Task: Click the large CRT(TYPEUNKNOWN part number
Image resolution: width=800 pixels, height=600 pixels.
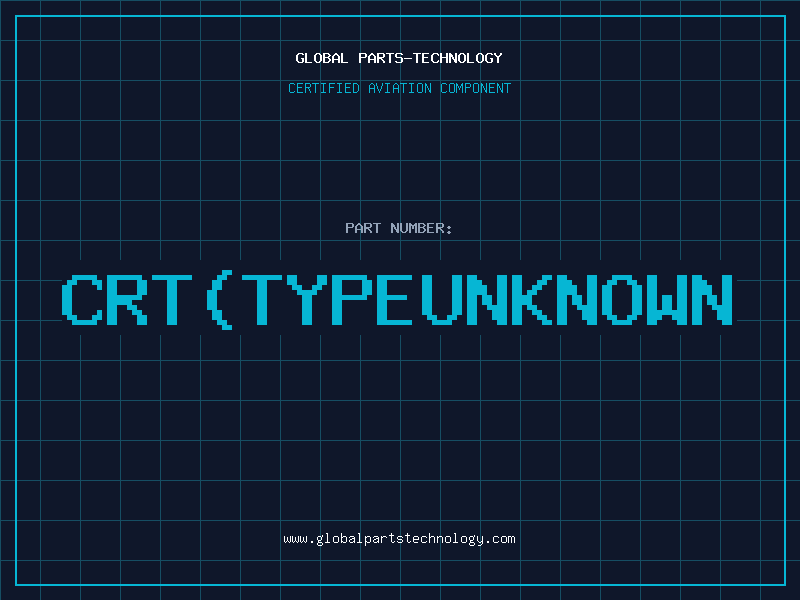Action: tap(397, 300)
